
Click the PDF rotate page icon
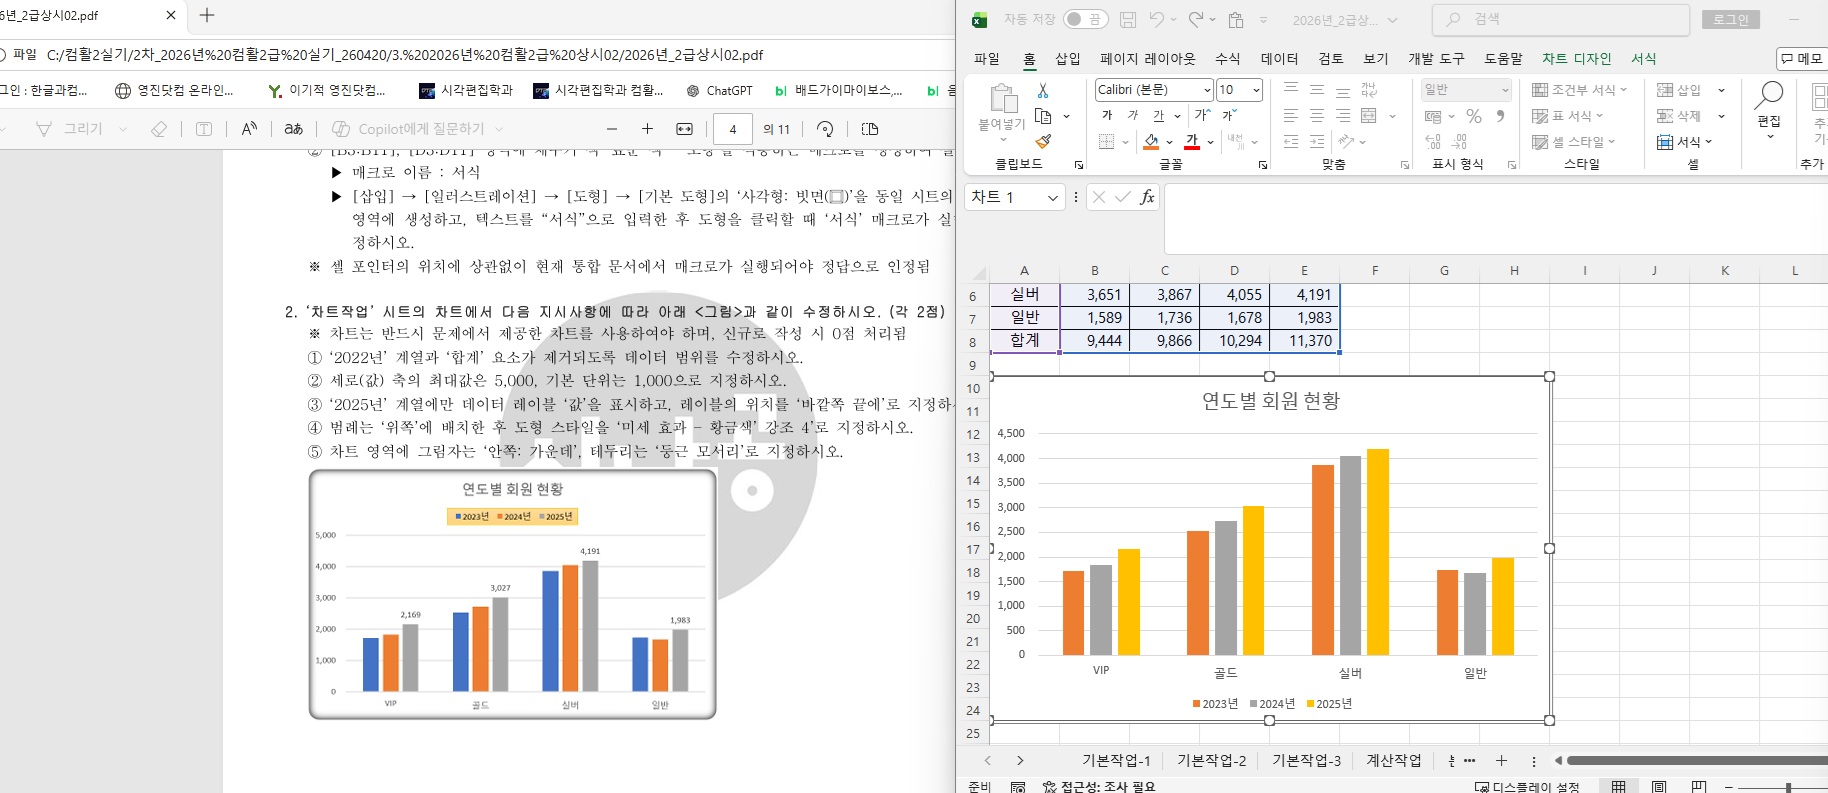(x=825, y=129)
